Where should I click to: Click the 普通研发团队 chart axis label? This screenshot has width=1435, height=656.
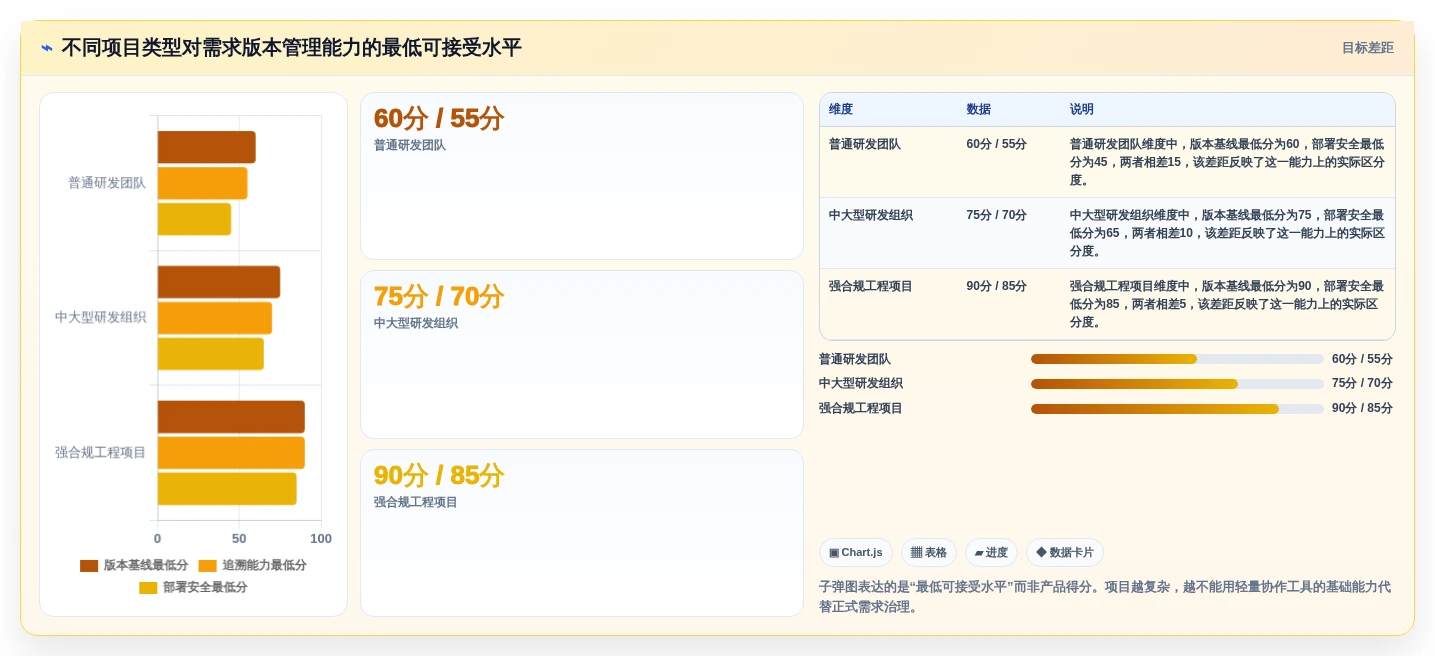pos(107,183)
